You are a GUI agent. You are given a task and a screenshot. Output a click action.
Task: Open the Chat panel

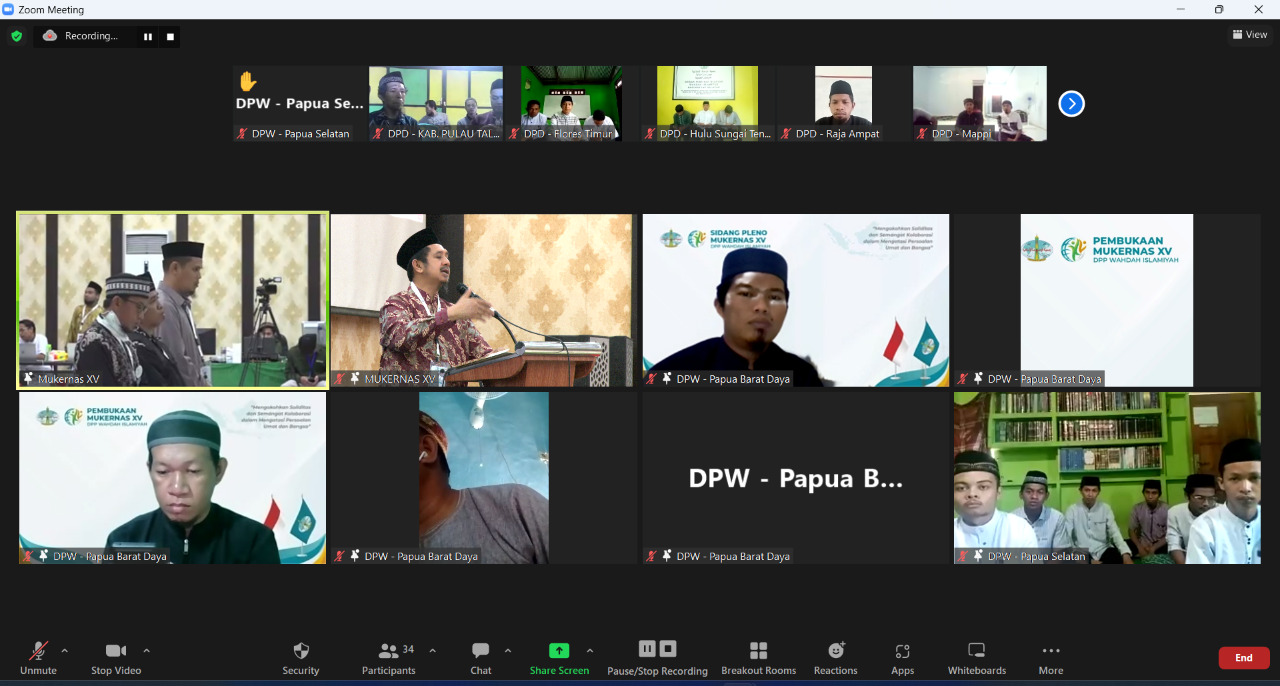481,658
